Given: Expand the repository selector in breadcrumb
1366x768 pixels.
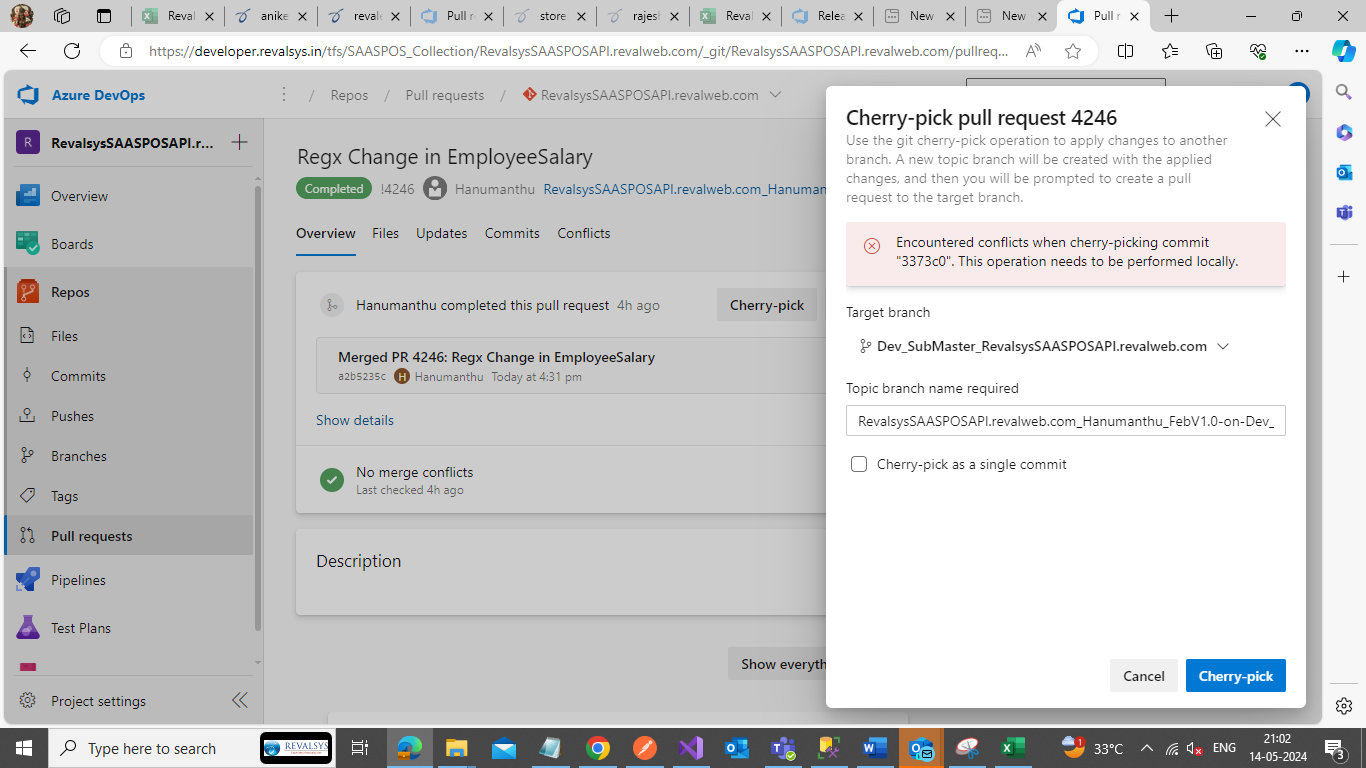Looking at the screenshot, I should coord(775,95).
